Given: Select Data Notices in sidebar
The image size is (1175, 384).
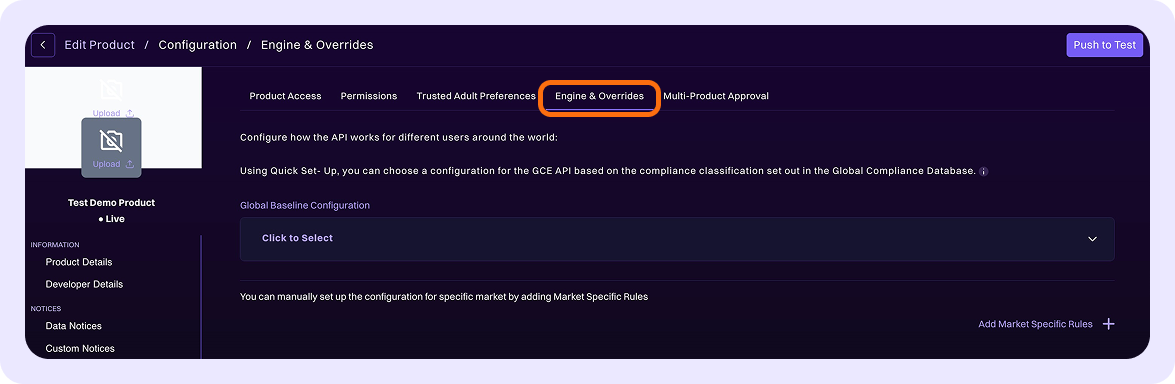Looking at the screenshot, I should [x=73, y=326].
